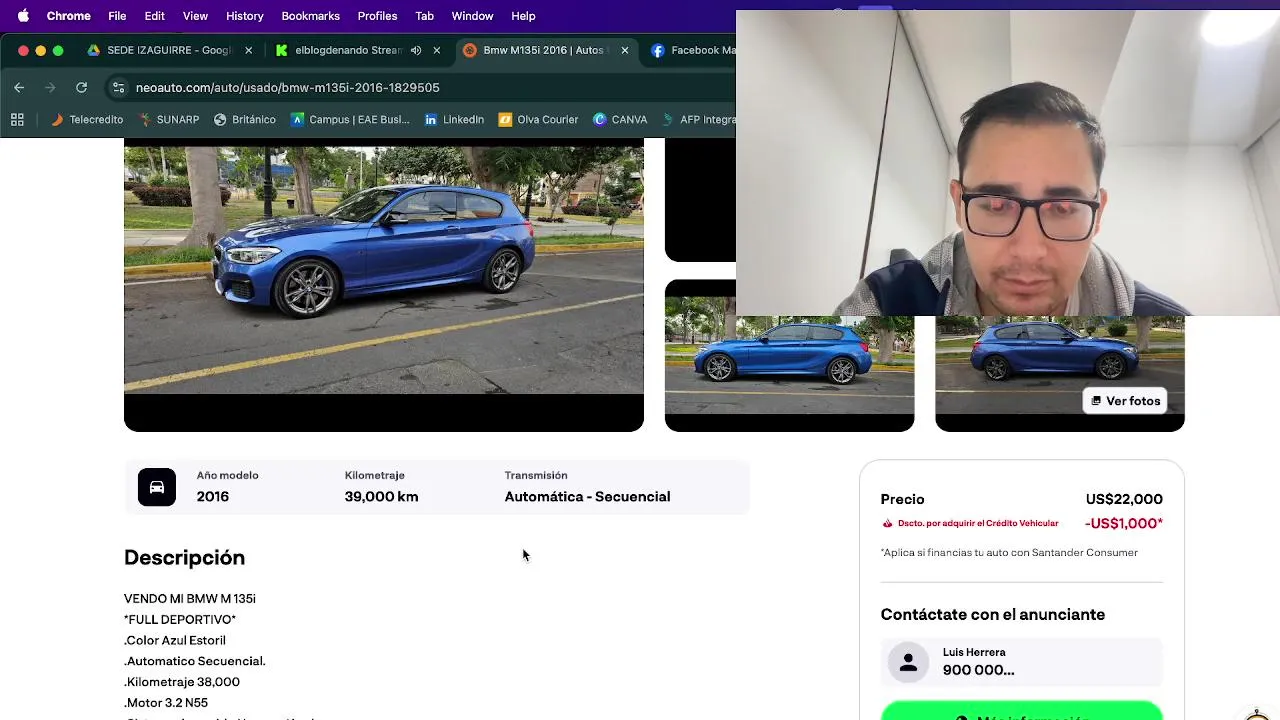The width and height of the screenshot is (1280, 720).
Task: Switch to the Facebook tab
Action: point(692,50)
